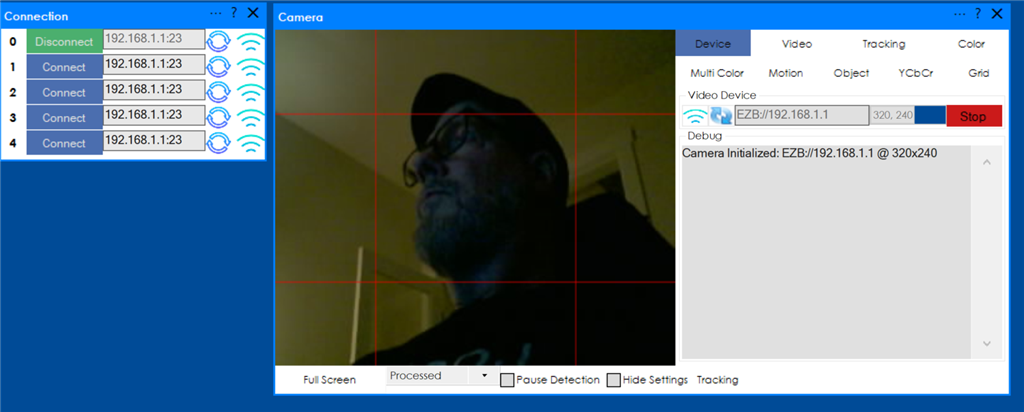This screenshot has height=412, width=1024.
Task: Select the YCbCr tab
Action: [x=916, y=73]
